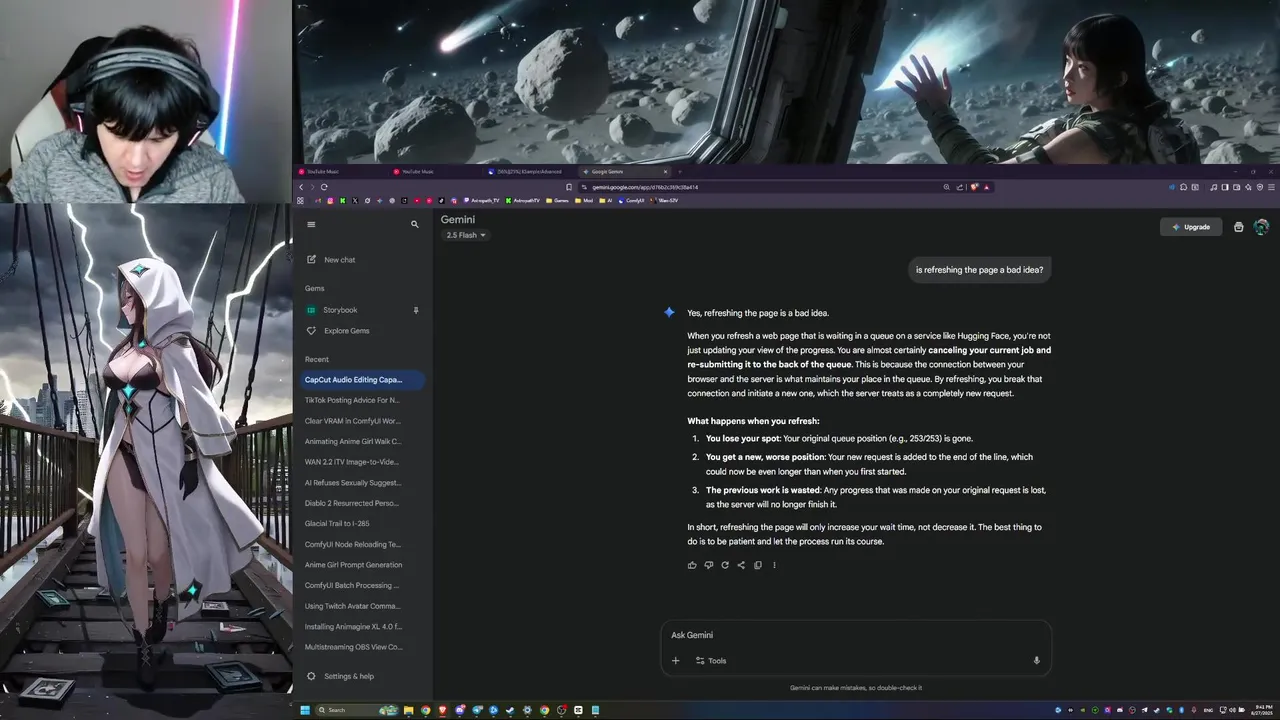Click the Recent section header
The width and height of the screenshot is (1280, 720).
pos(317,360)
